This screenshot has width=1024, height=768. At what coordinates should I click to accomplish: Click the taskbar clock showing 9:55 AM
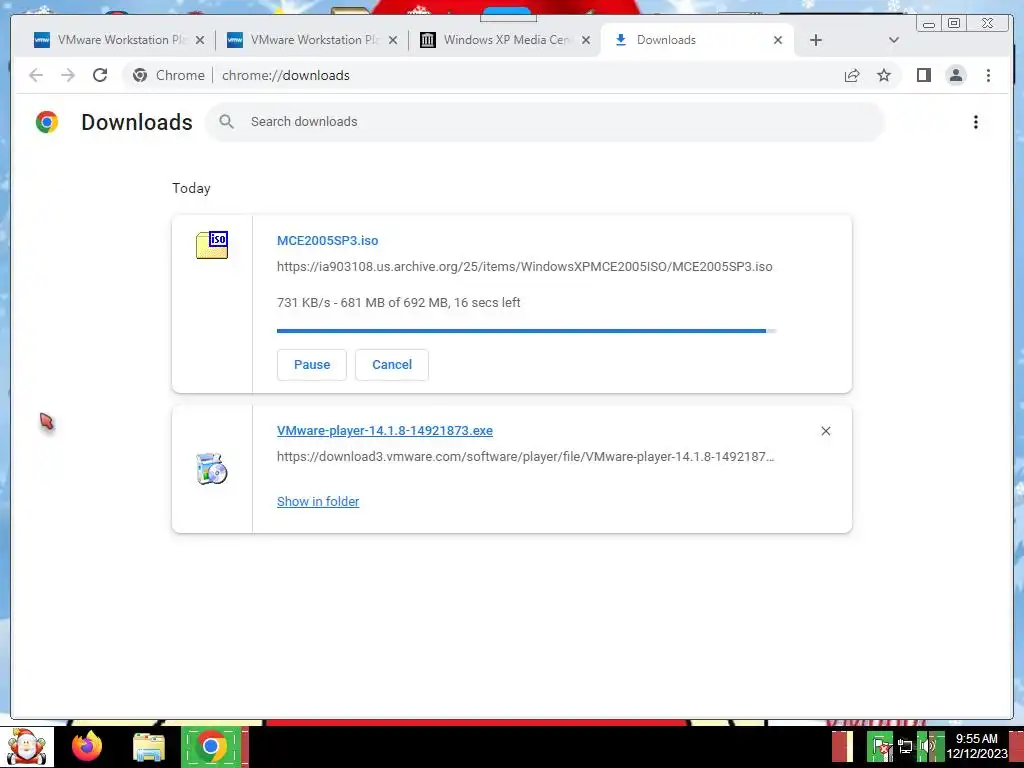pos(977,746)
